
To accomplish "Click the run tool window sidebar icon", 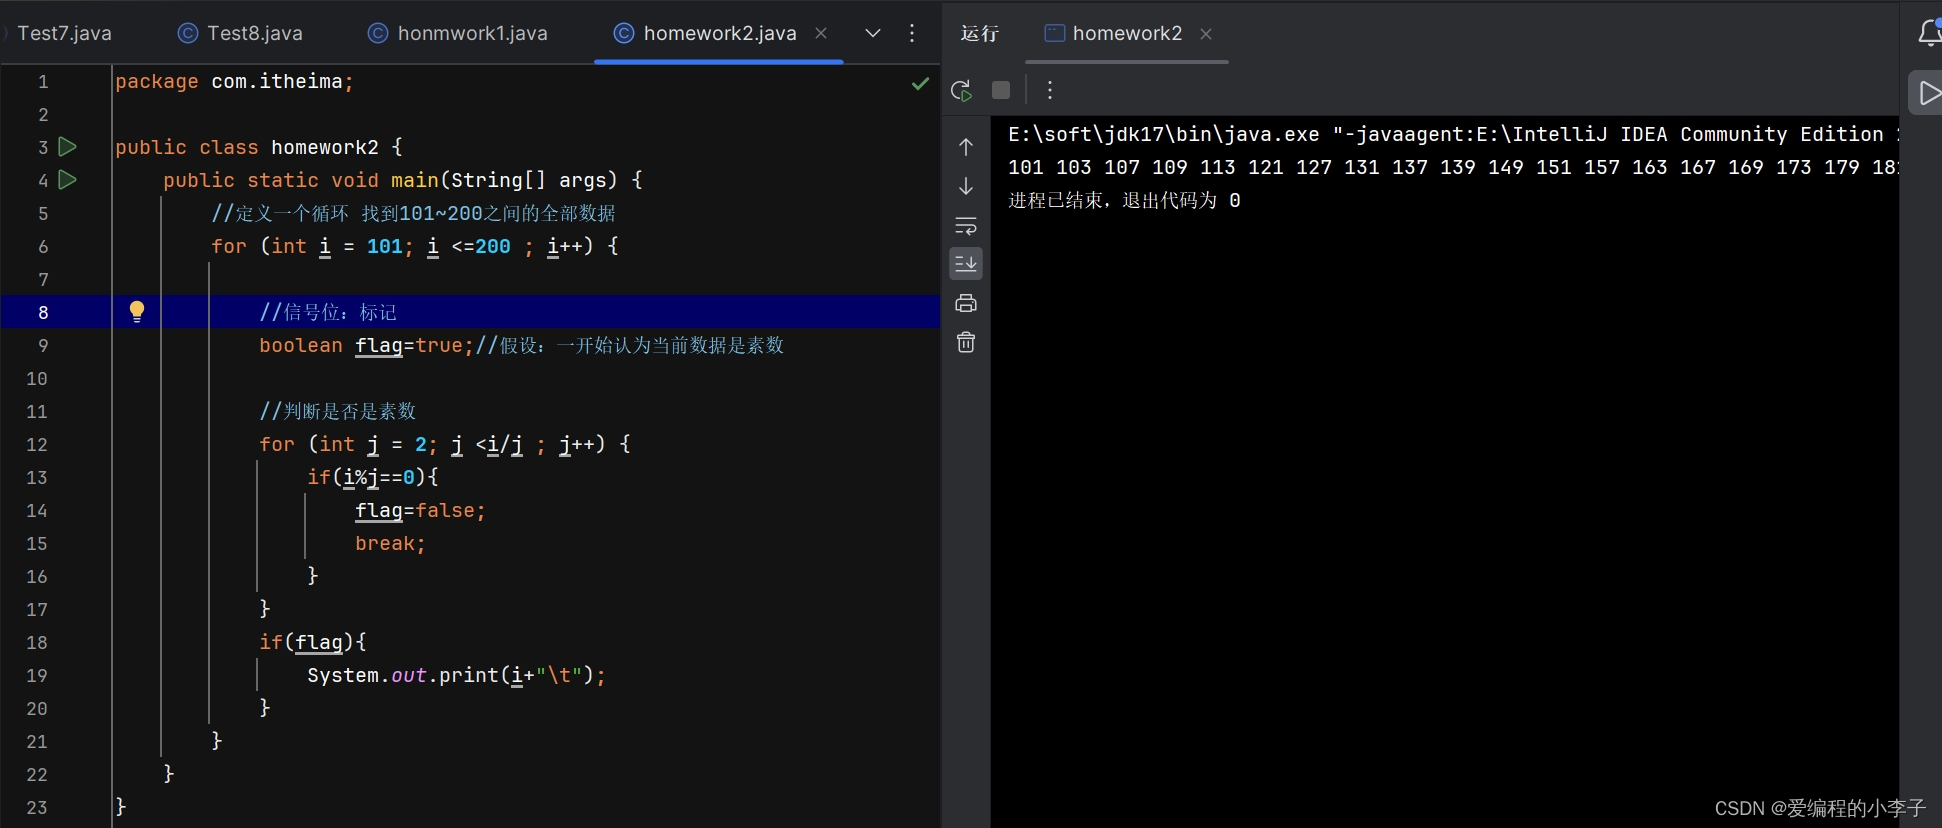I will [1927, 93].
